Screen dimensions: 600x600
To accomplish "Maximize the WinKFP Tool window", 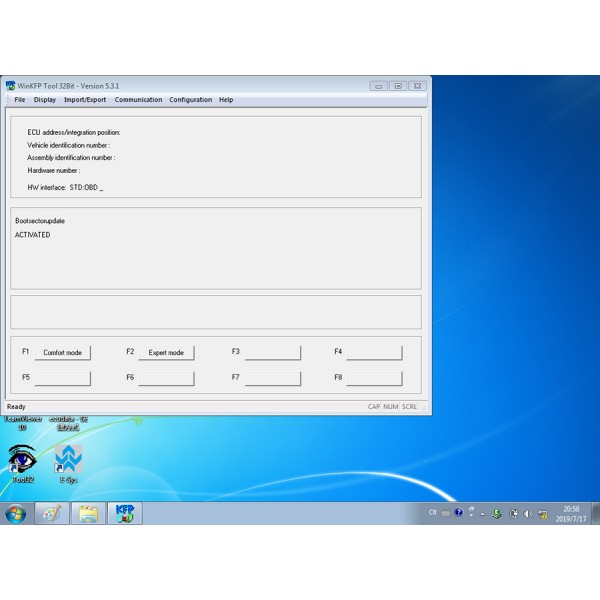I will click(398, 86).
